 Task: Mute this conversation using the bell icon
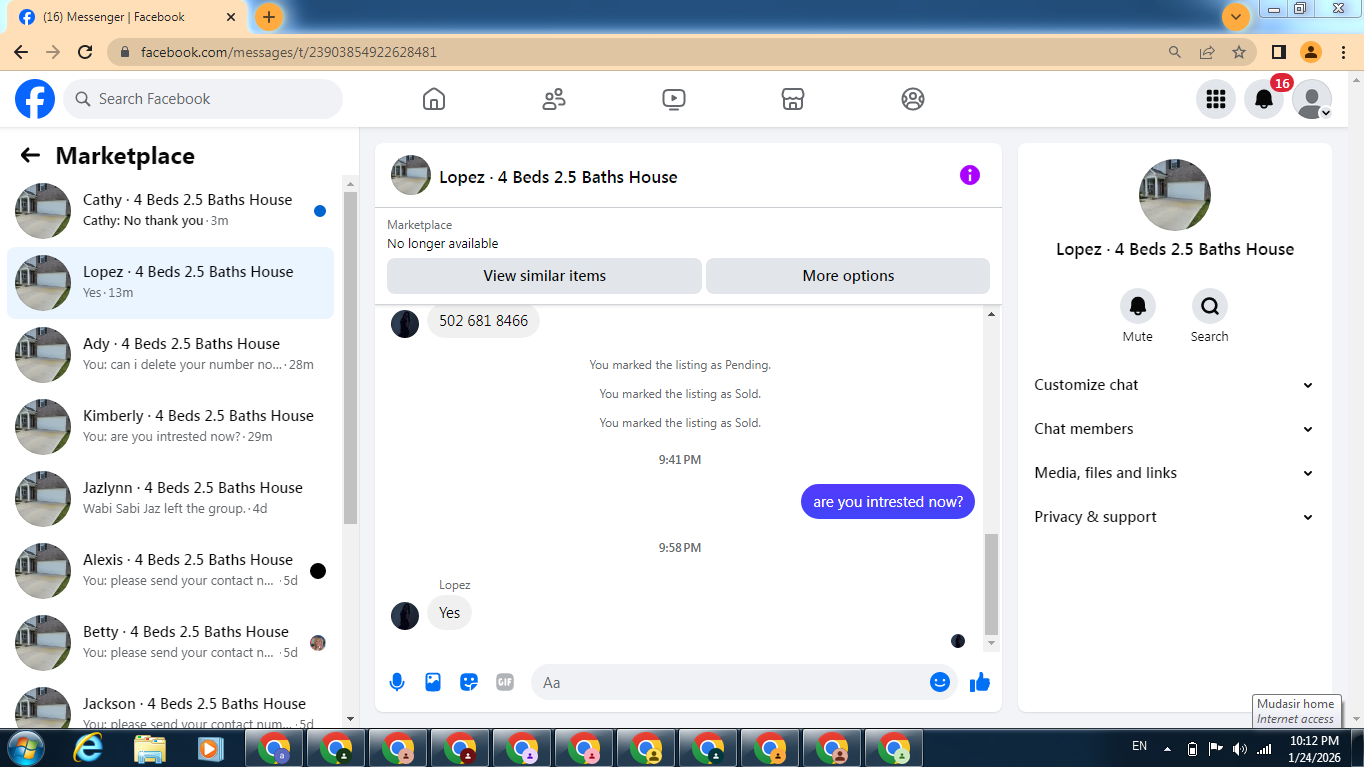1137,306
